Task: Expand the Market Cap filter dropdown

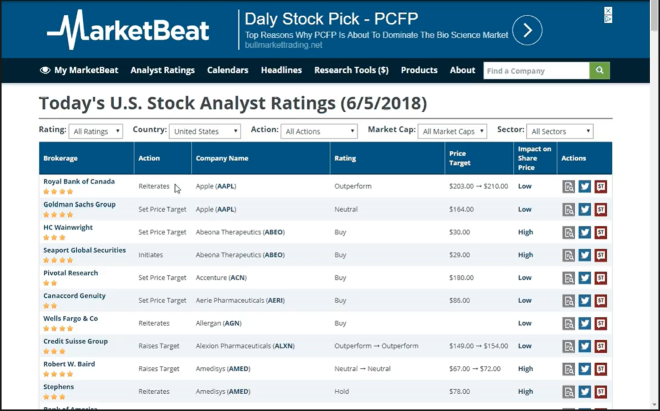Action: (453, 131)
